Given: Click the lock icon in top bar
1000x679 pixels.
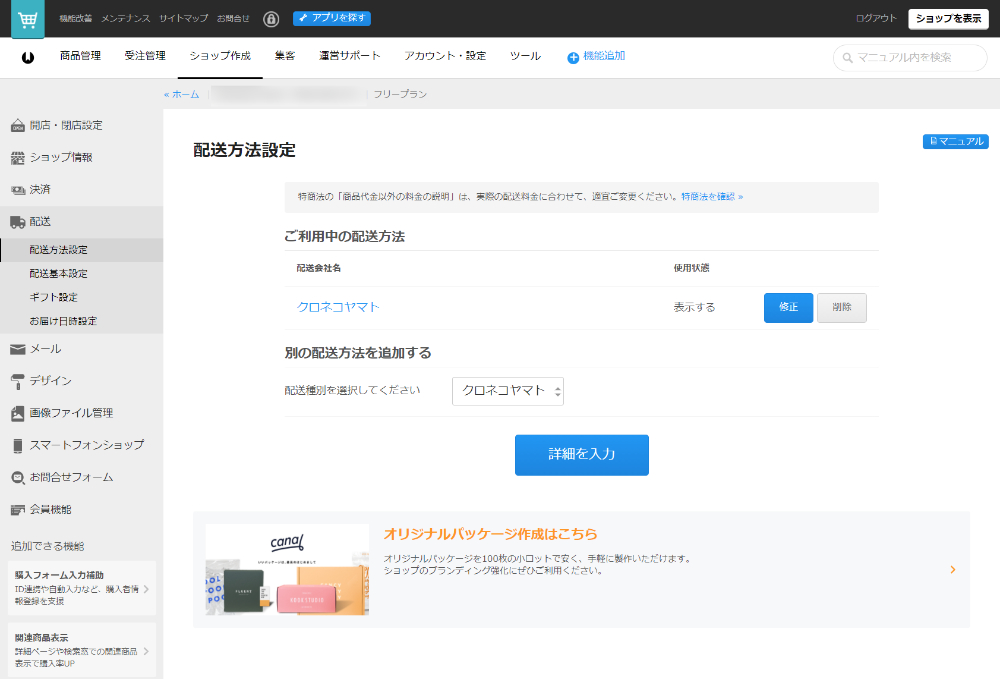Looking at the screenshot, I should 271,19.
